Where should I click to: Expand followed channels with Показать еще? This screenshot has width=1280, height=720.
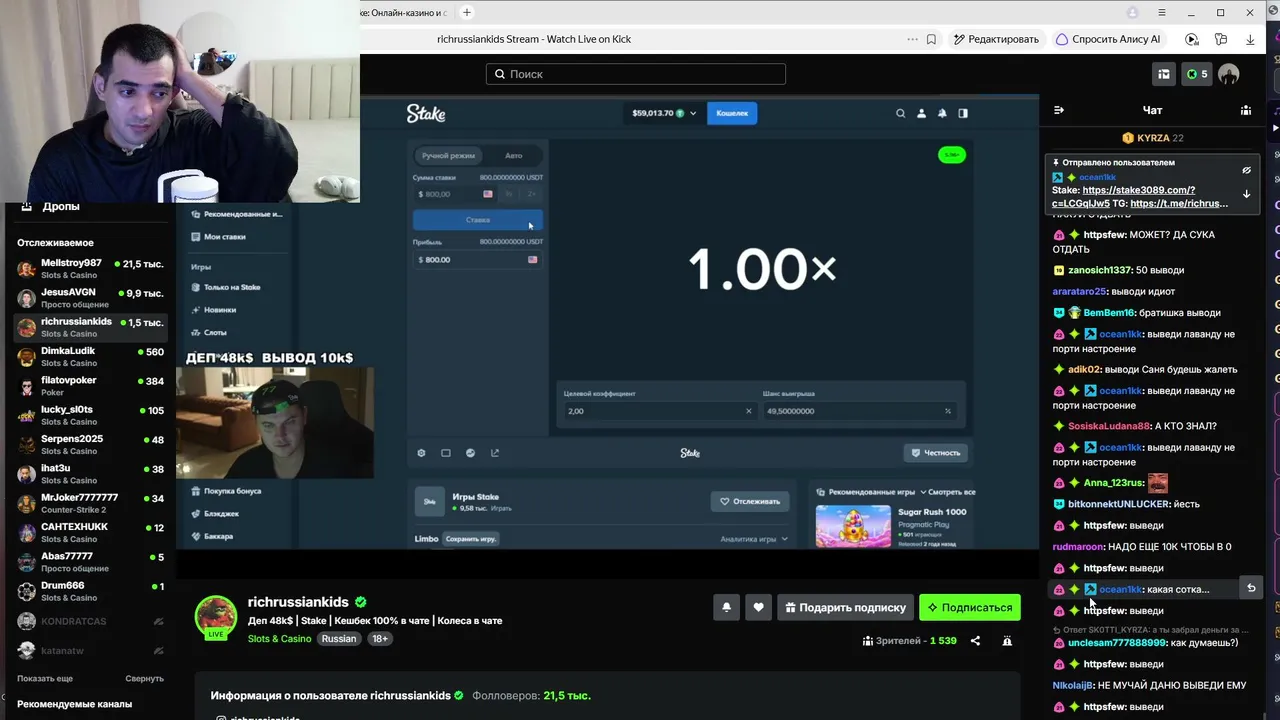(x=45, y=678)
